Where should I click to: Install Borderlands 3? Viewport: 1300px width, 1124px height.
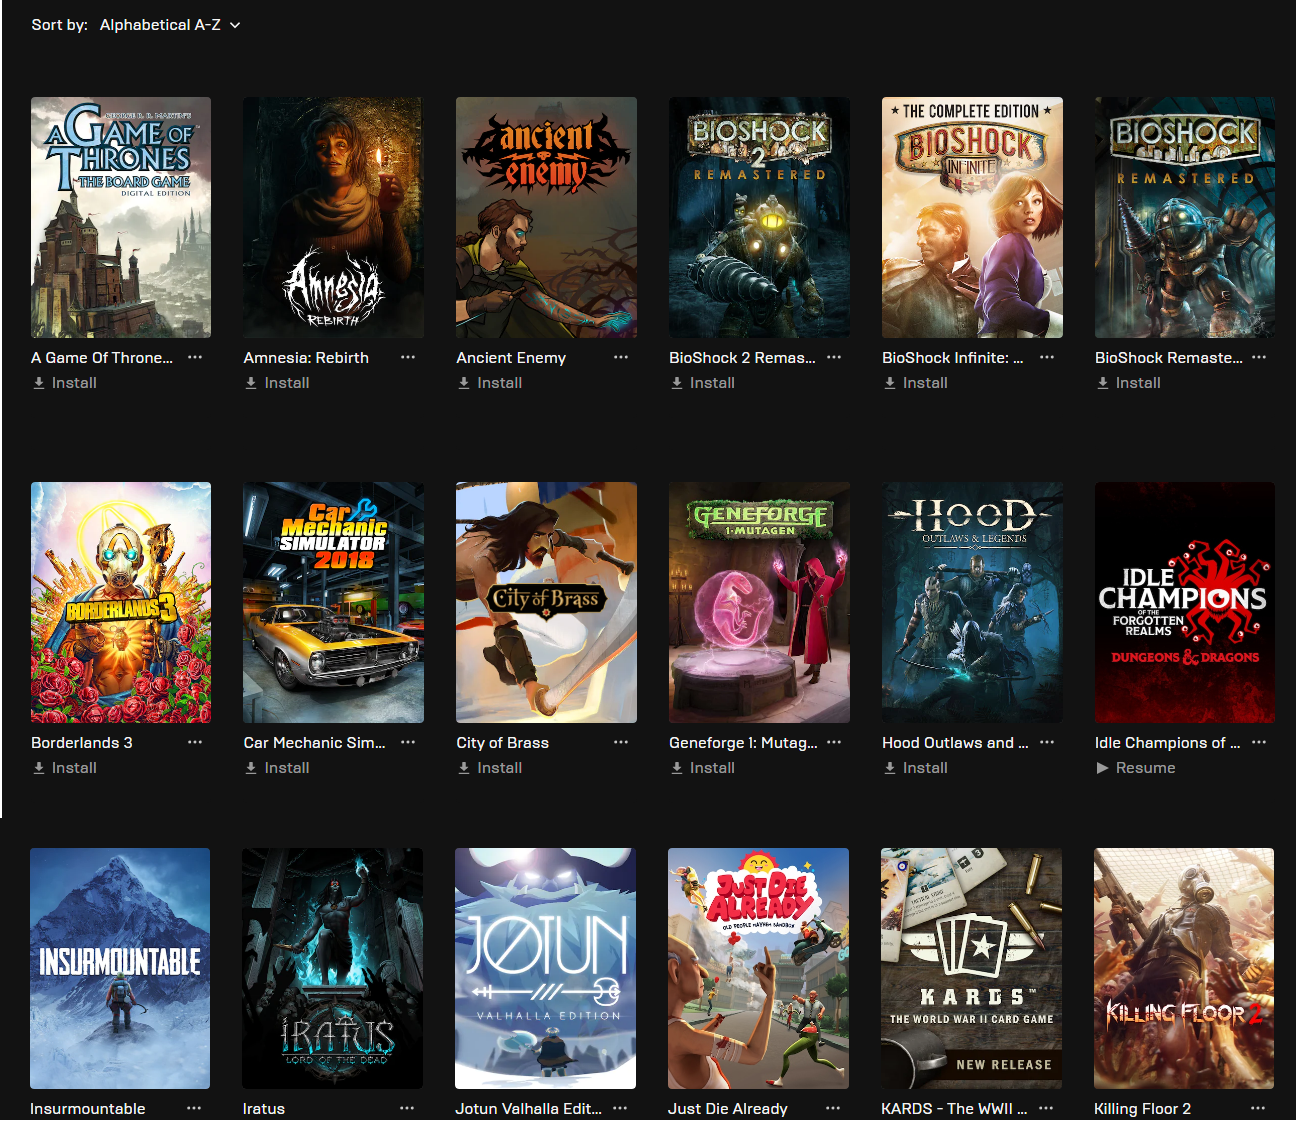pyautogui.click(x=65, y=768)
